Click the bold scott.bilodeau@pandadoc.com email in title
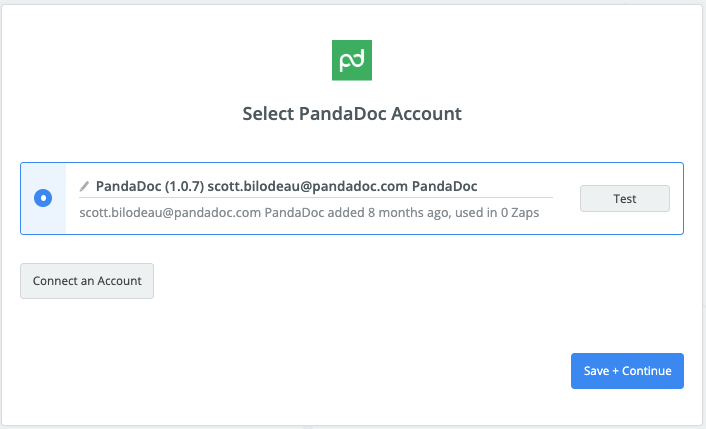The image size is (706, 429). click(x=307, y=186)
